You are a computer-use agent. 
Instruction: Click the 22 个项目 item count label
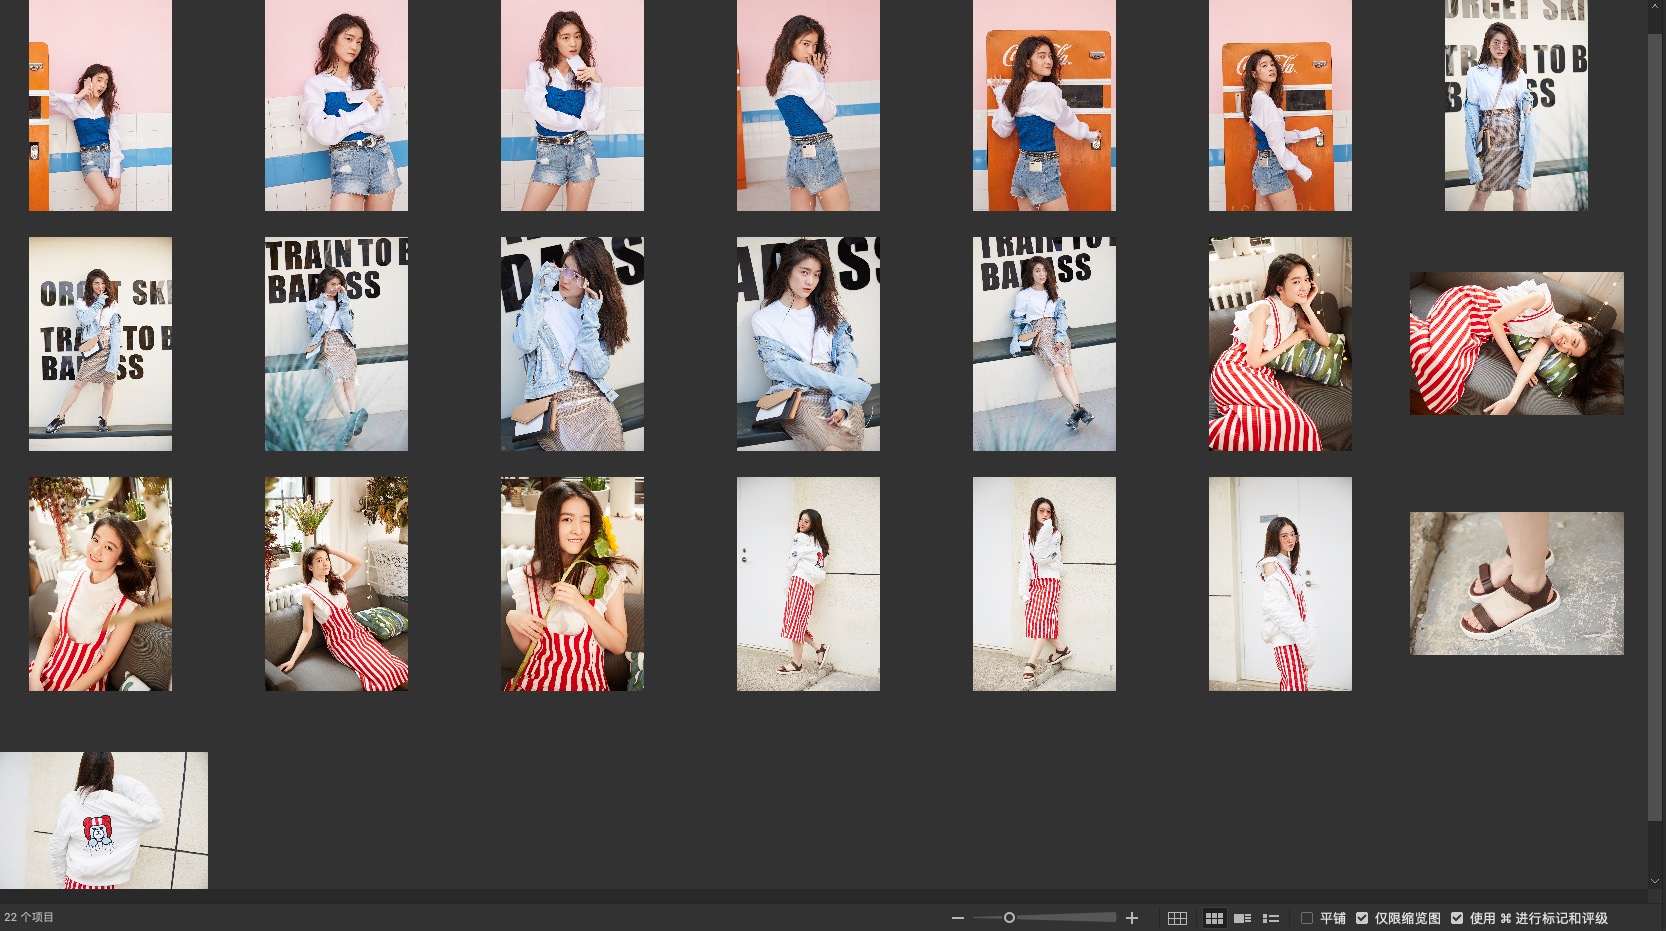[30, 917]
